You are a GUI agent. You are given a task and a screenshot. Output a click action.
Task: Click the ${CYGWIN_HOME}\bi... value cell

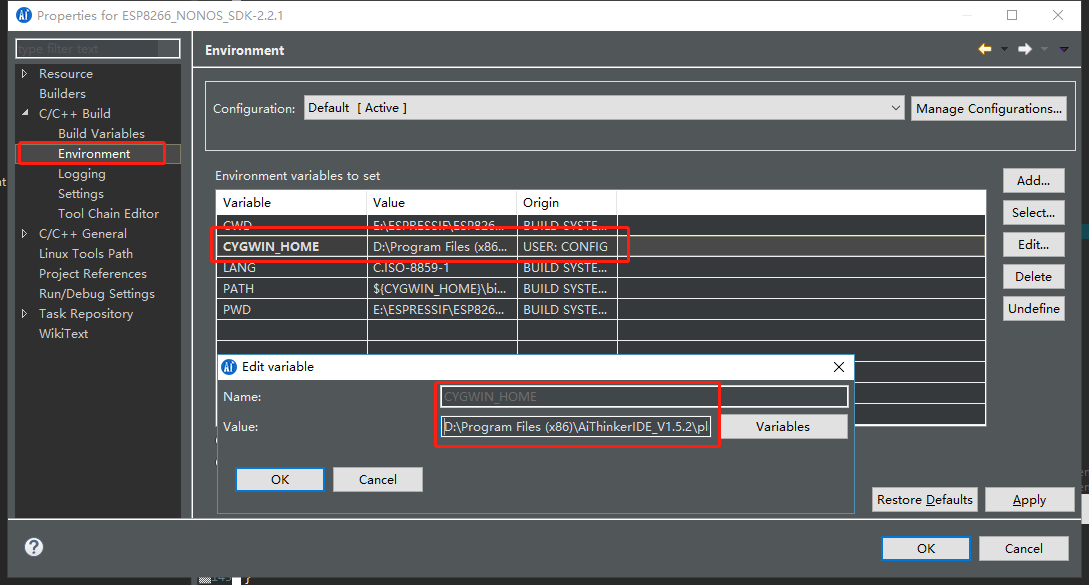(x=442, y=288)
